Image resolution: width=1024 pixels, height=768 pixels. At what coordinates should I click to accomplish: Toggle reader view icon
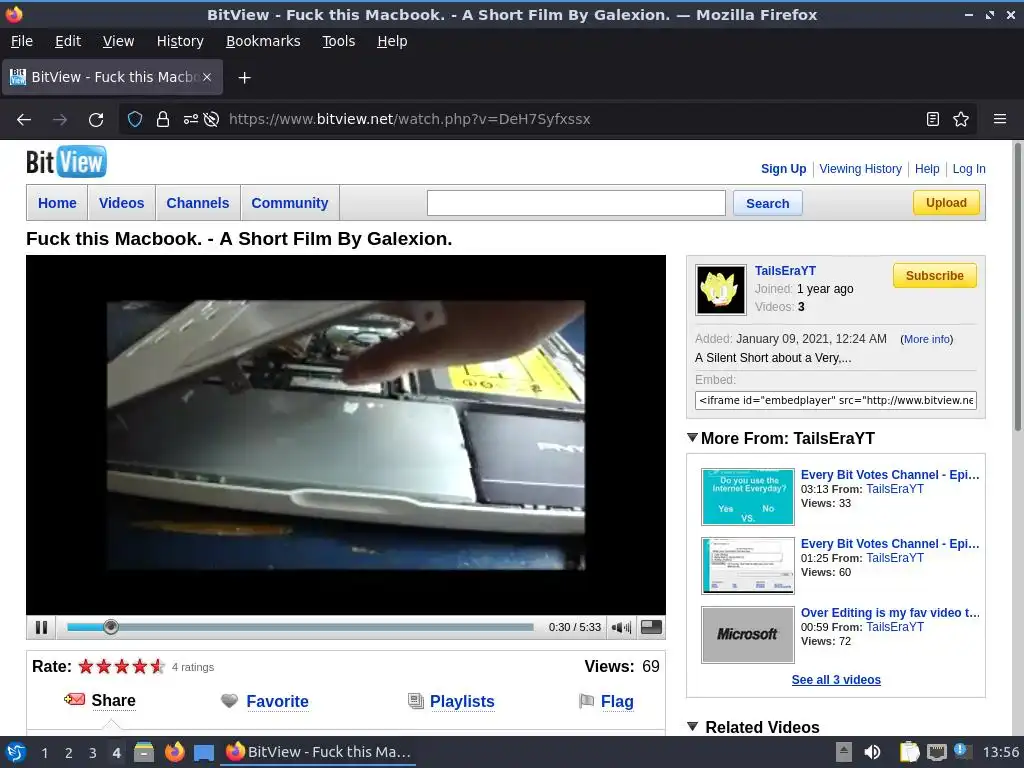(x=933, y=120)
